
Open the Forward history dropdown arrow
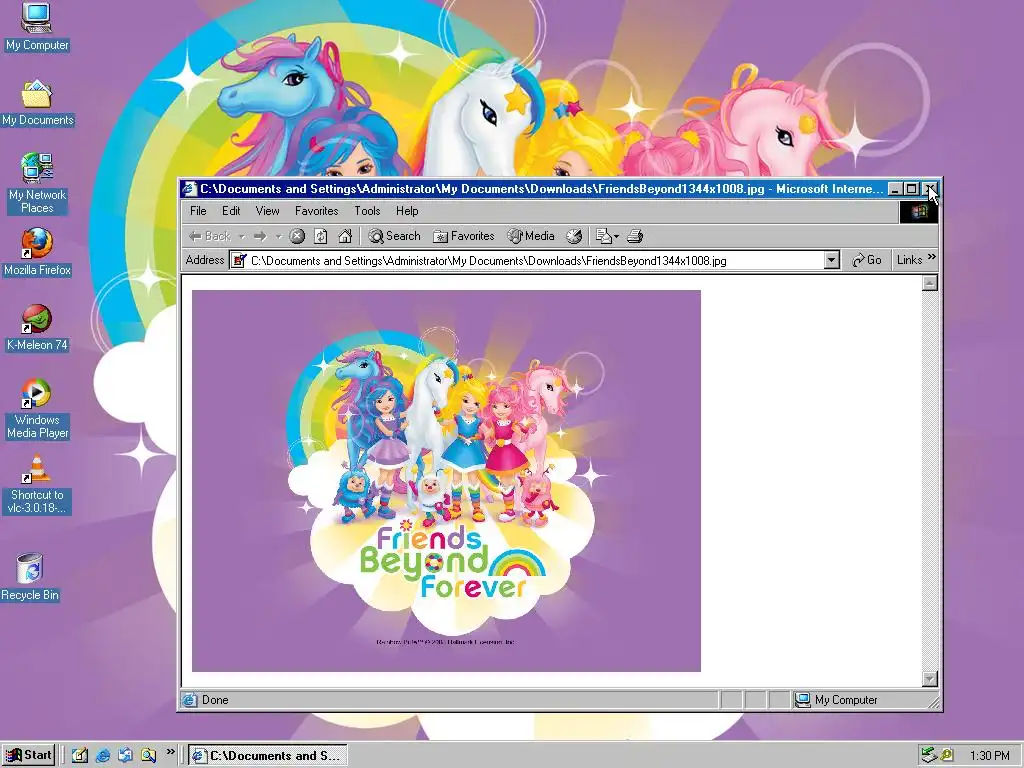(x=278, y=236)
